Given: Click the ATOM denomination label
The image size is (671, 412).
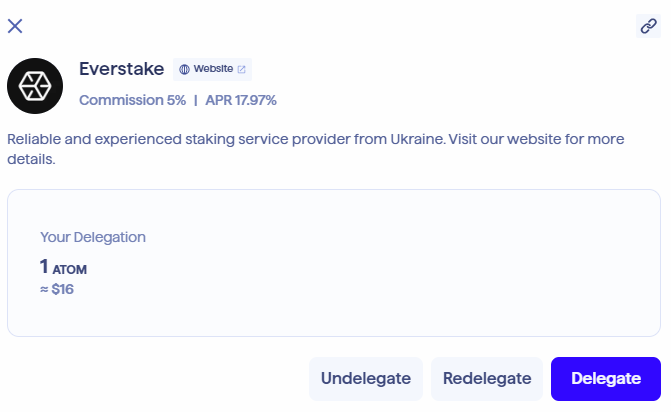Looking at the screenshot, I should (70, 268).
